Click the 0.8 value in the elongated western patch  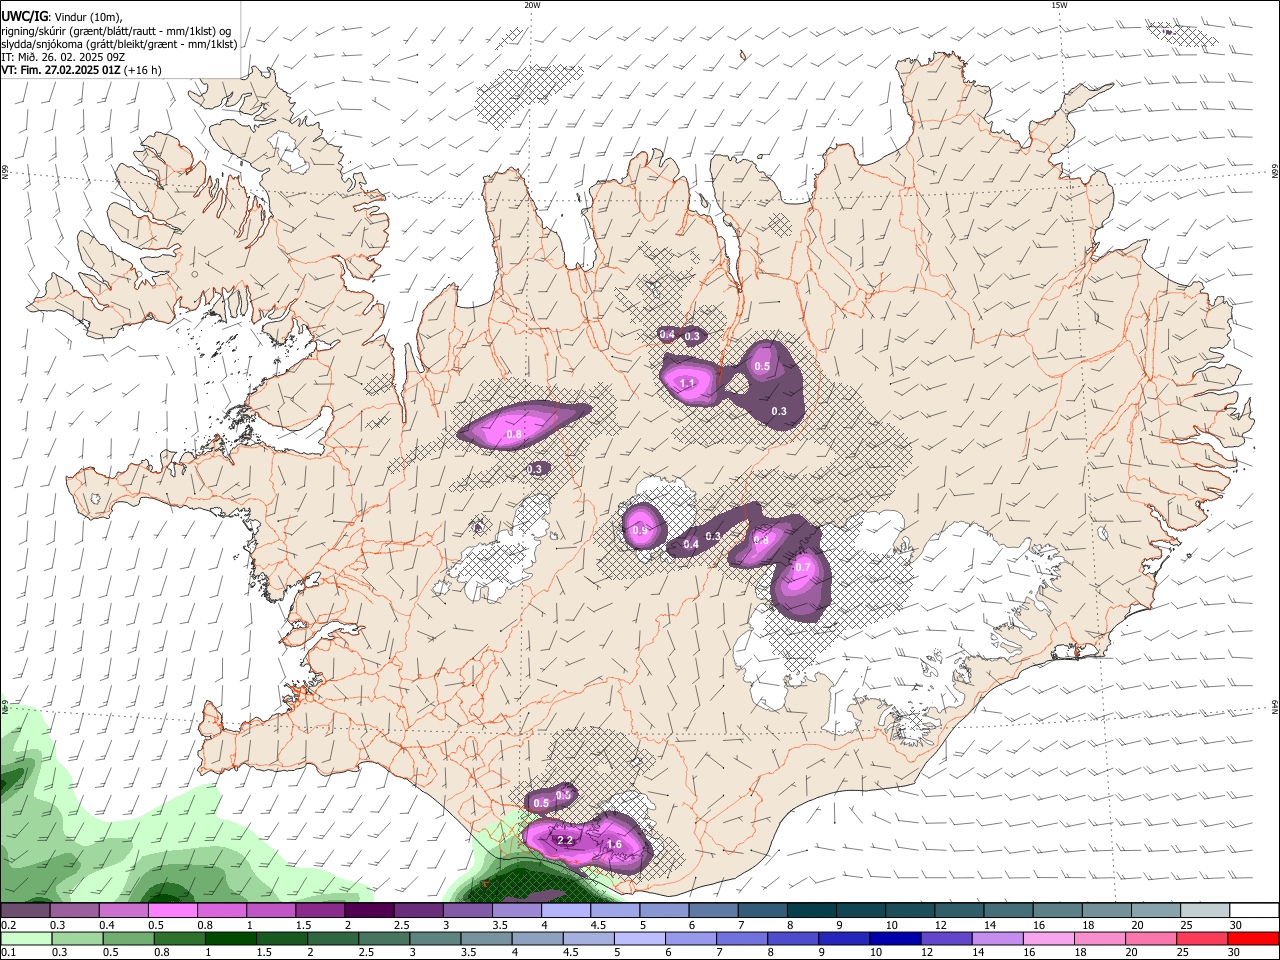pyautogui.click(x=514, y=434)
